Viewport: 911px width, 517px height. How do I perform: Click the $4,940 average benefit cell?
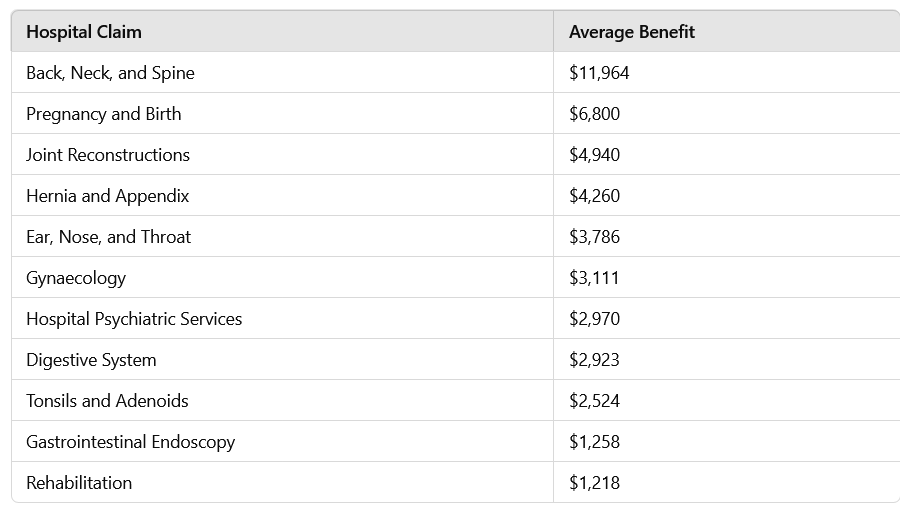[594, 155]
